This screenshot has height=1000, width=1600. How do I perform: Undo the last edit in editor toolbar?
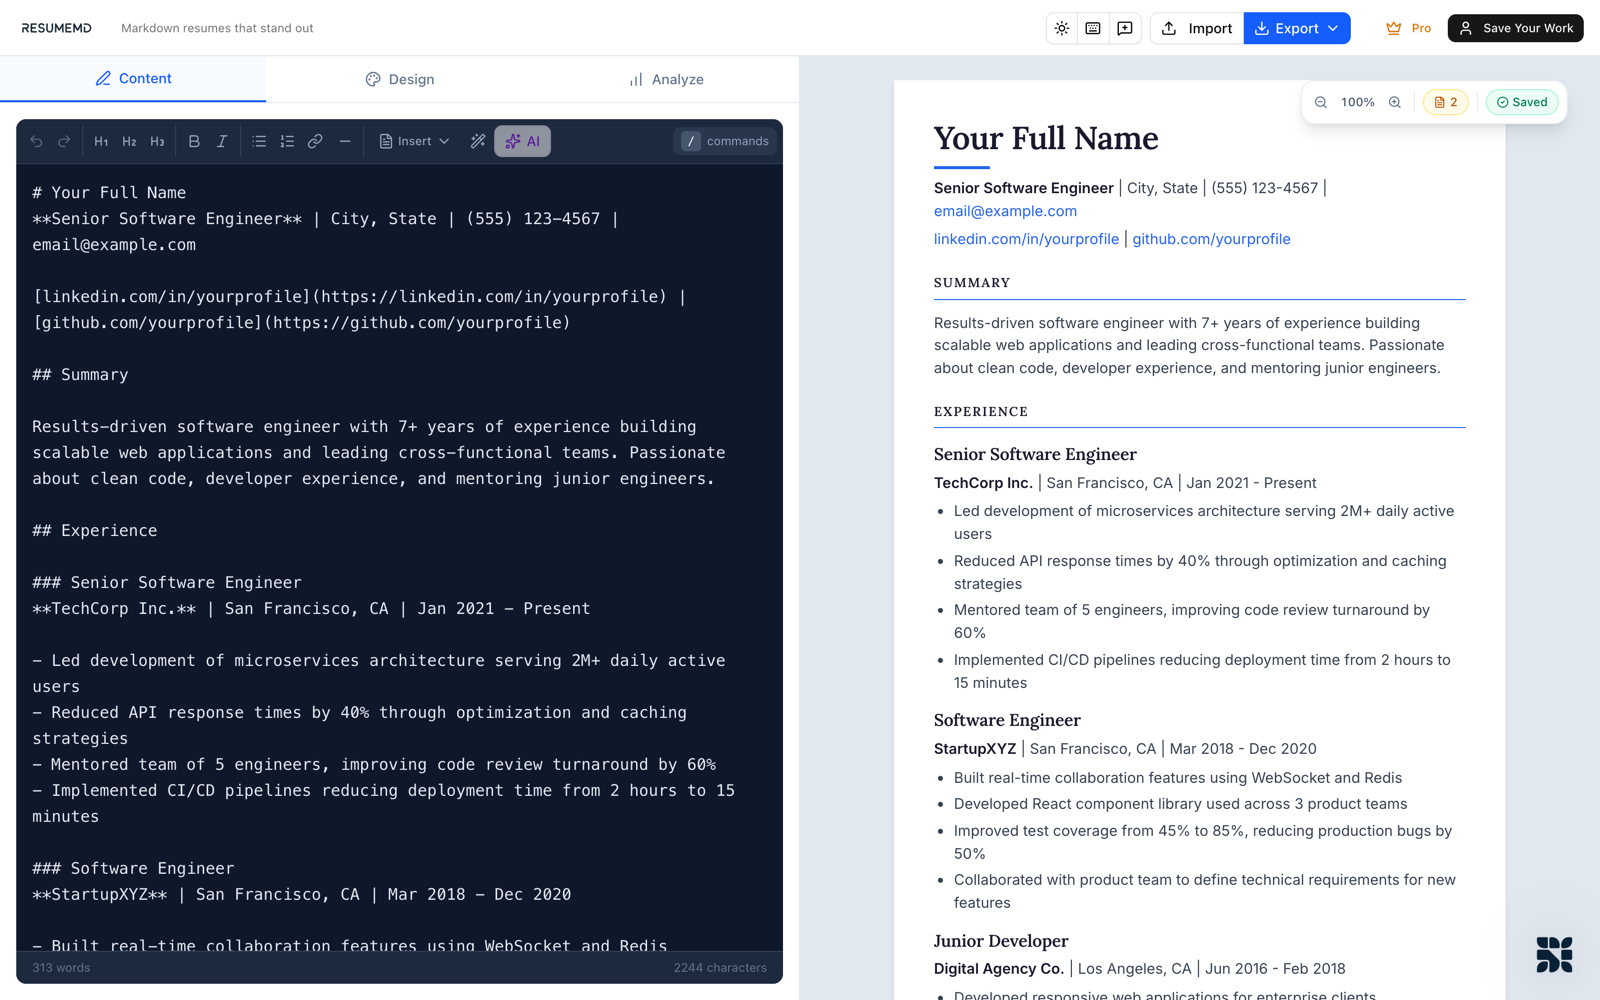click(36, 141)
